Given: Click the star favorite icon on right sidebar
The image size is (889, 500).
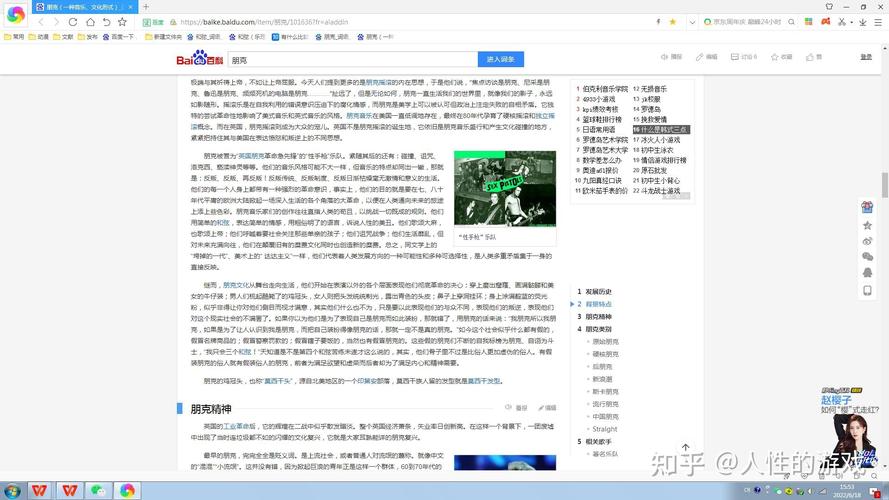Looking at the screenshot, I should coord(867,226).
